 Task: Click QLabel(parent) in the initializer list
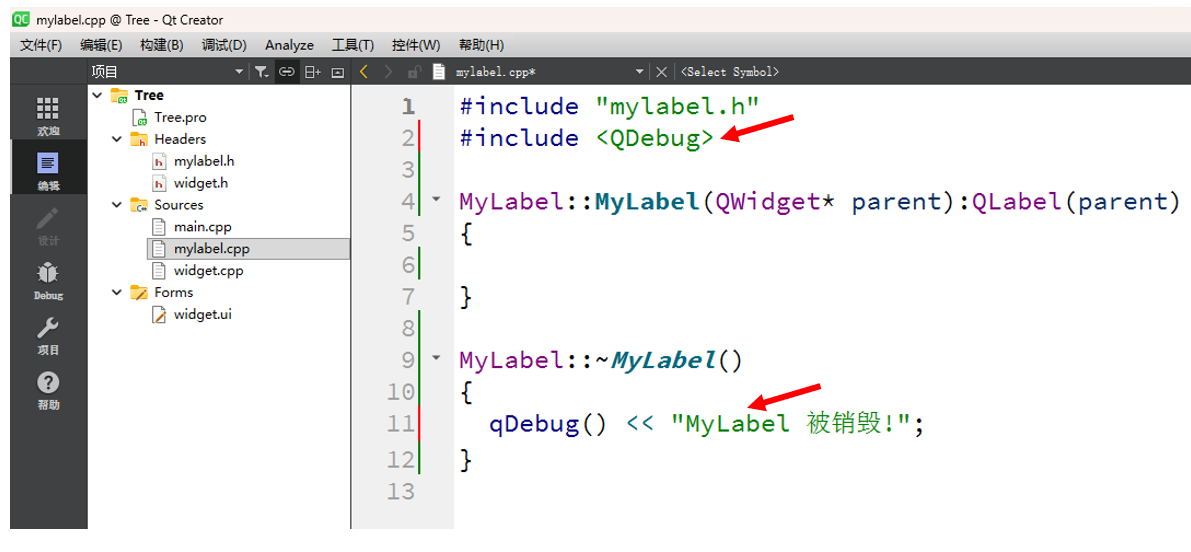[1075, 201]
